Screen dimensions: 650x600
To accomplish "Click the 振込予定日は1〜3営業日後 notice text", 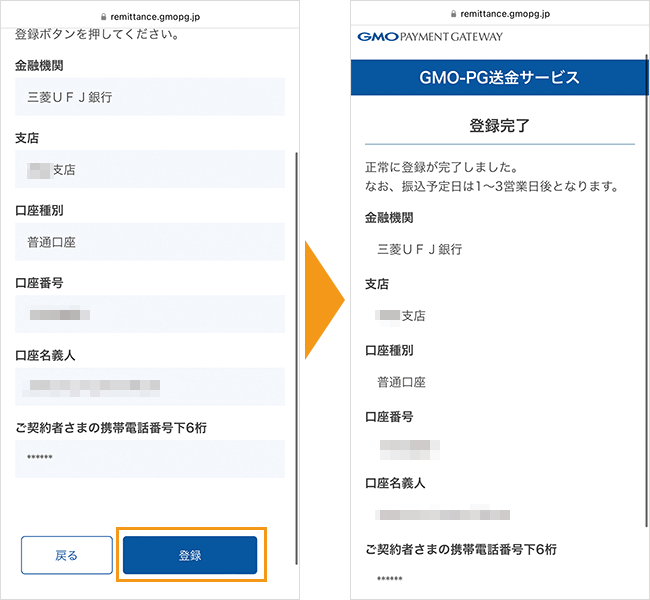I will click(x=492, y=186).
